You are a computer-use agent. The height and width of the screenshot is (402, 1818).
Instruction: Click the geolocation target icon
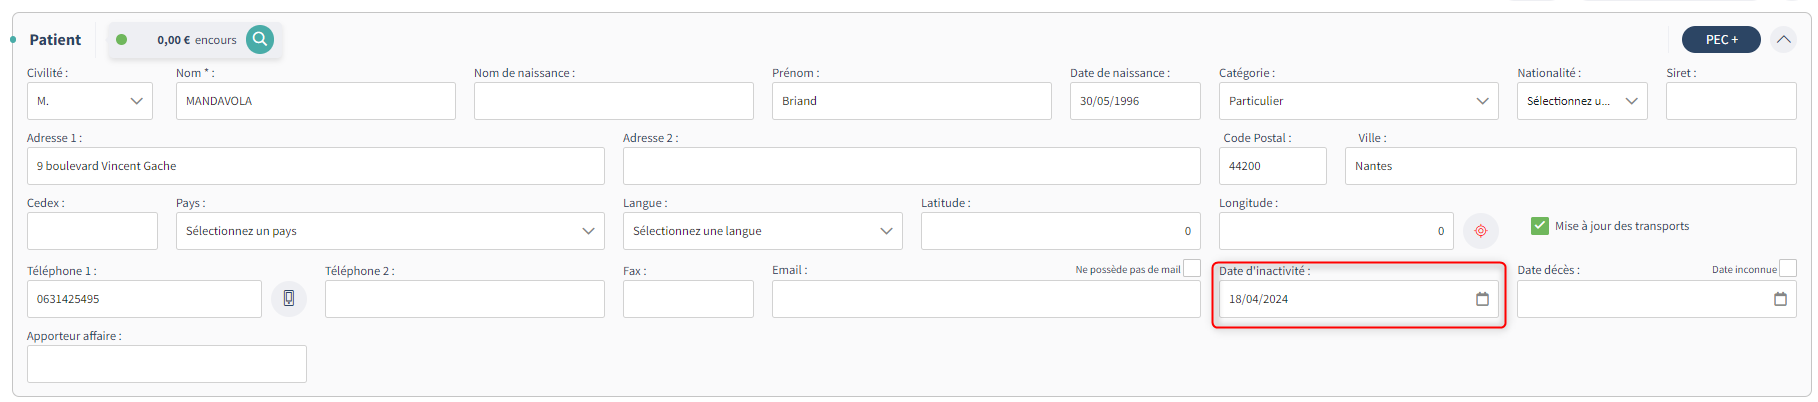tap(1481, 231)
